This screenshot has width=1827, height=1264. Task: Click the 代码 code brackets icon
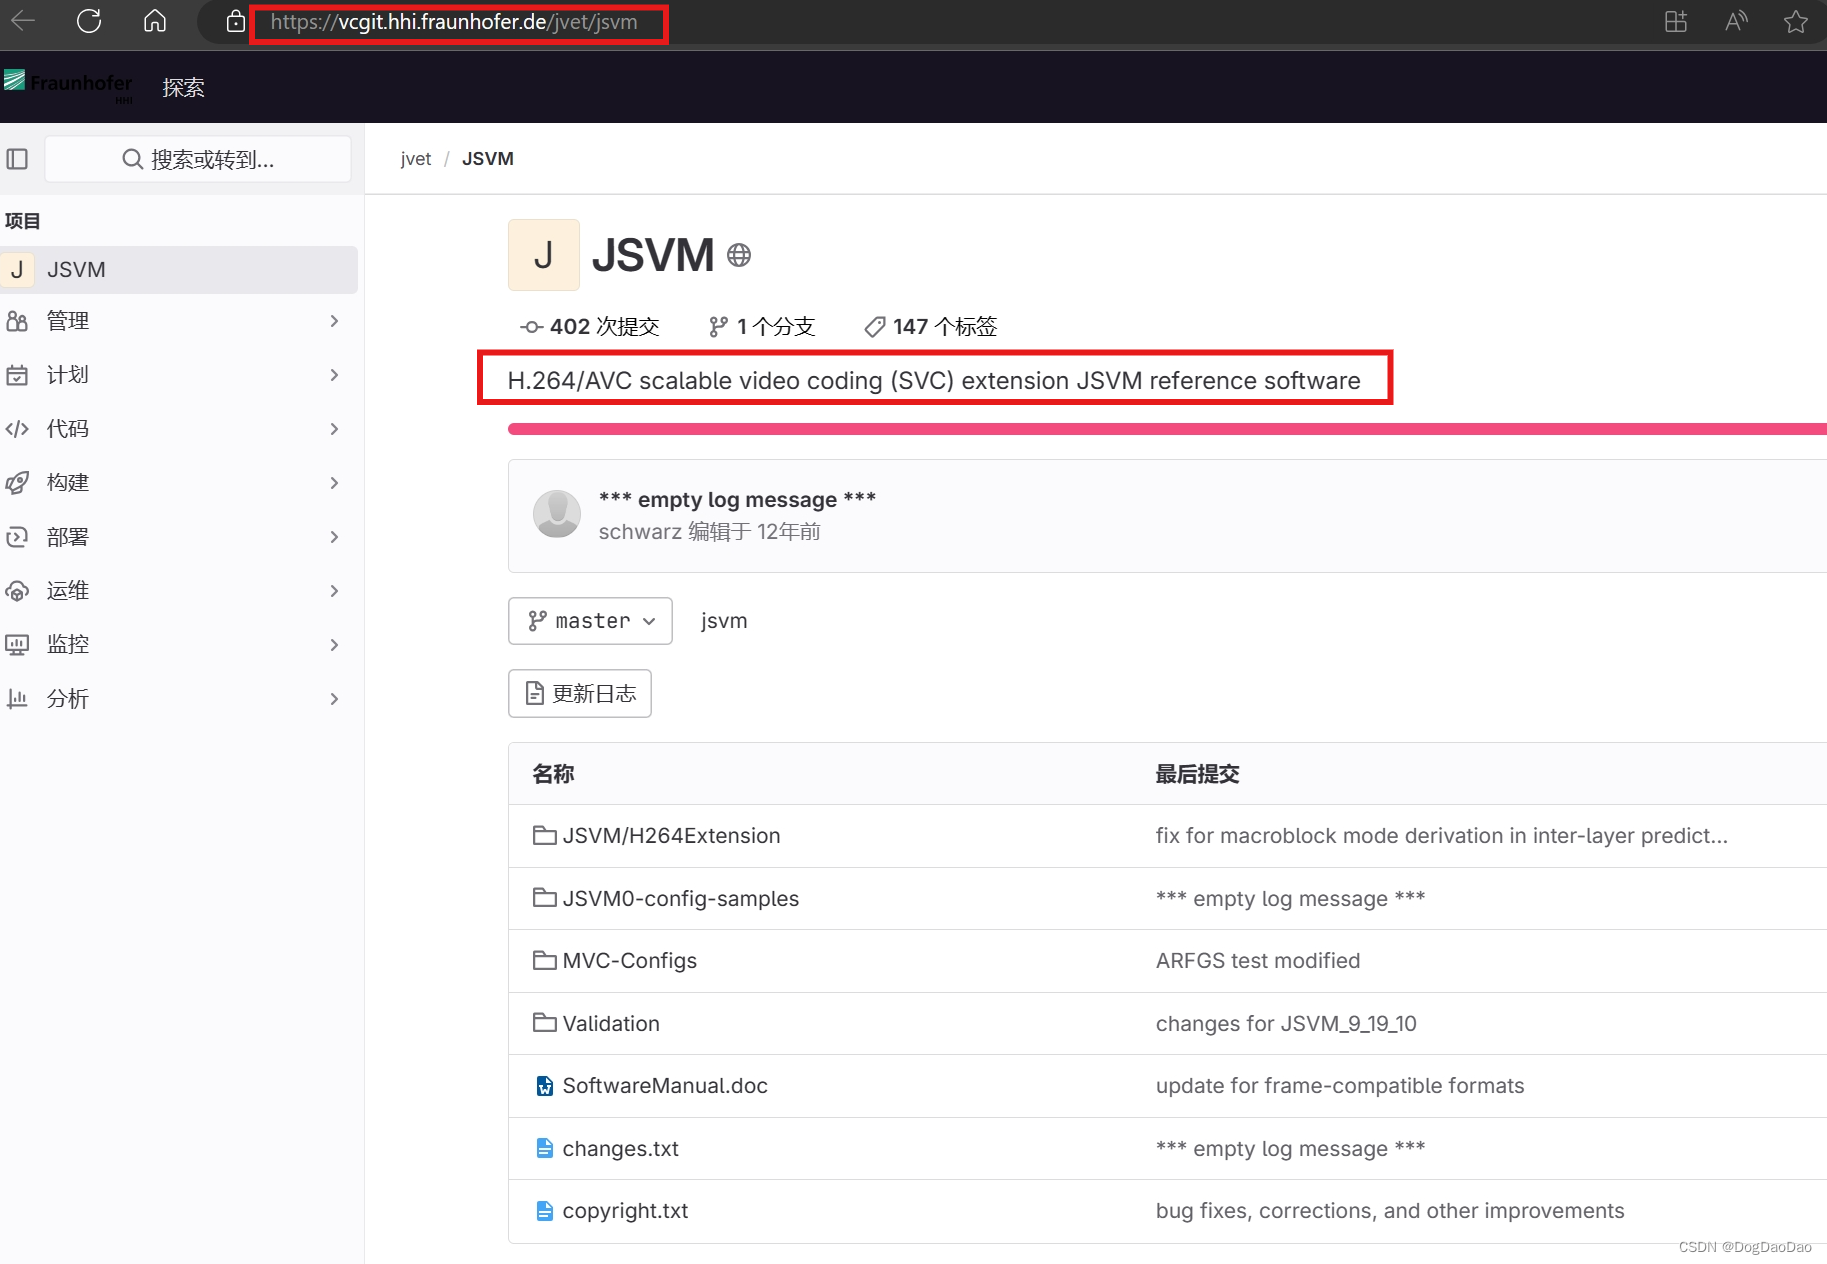[17, 429]
